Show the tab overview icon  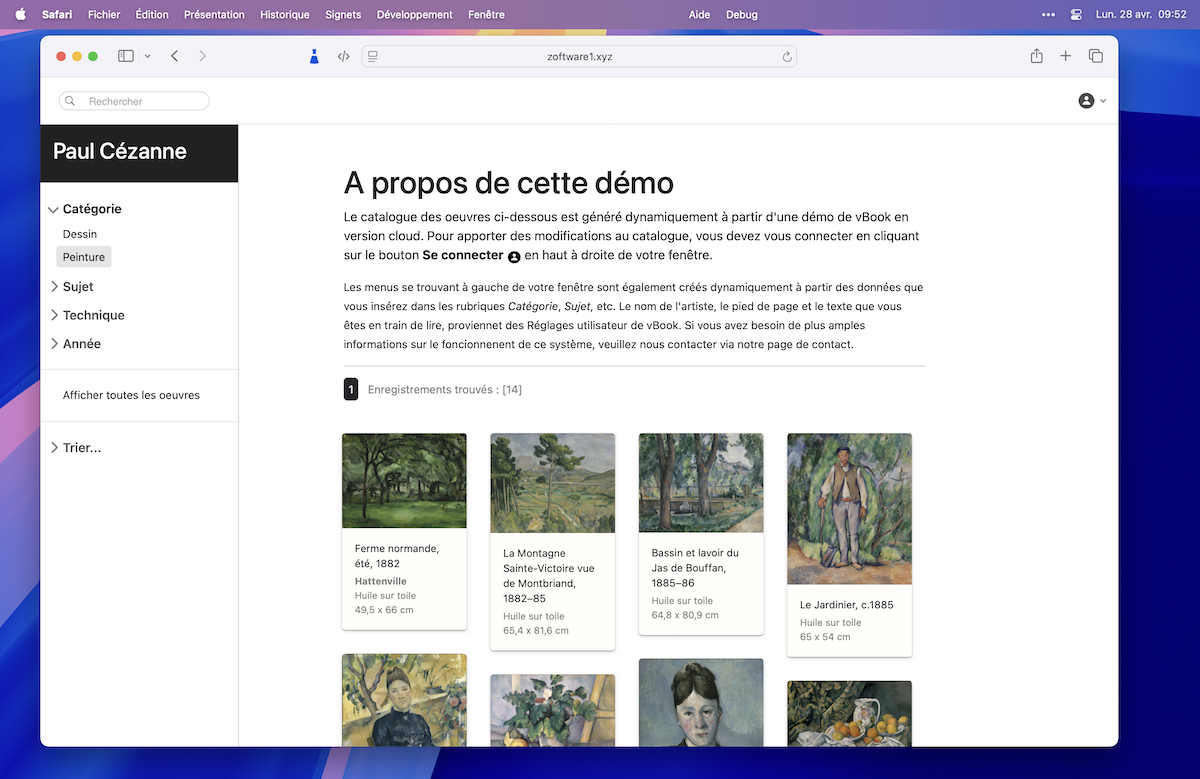coord(1095,56)
